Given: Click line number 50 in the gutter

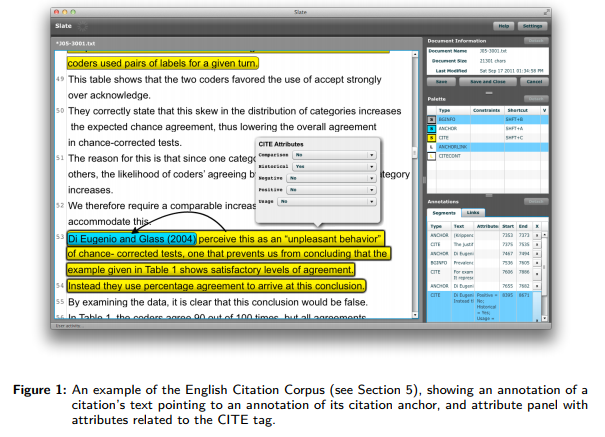Looking at the screenshot, I should tap(60, 111).
